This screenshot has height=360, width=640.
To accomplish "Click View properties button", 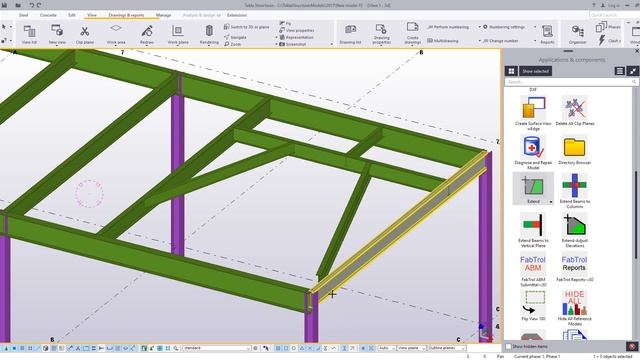I will click(x=297, y=30).
